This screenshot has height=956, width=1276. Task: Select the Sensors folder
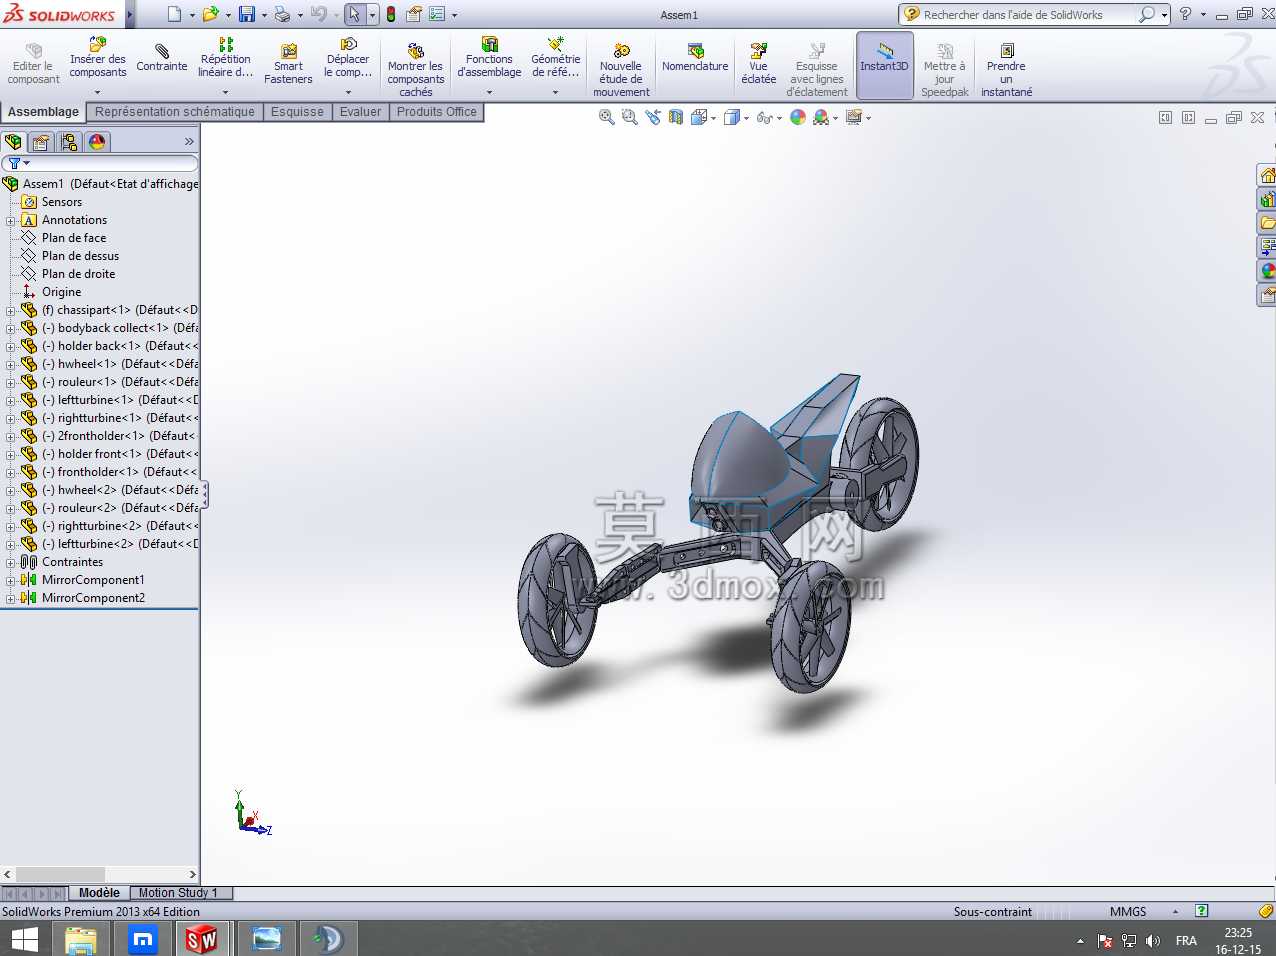tap(61, 202)
